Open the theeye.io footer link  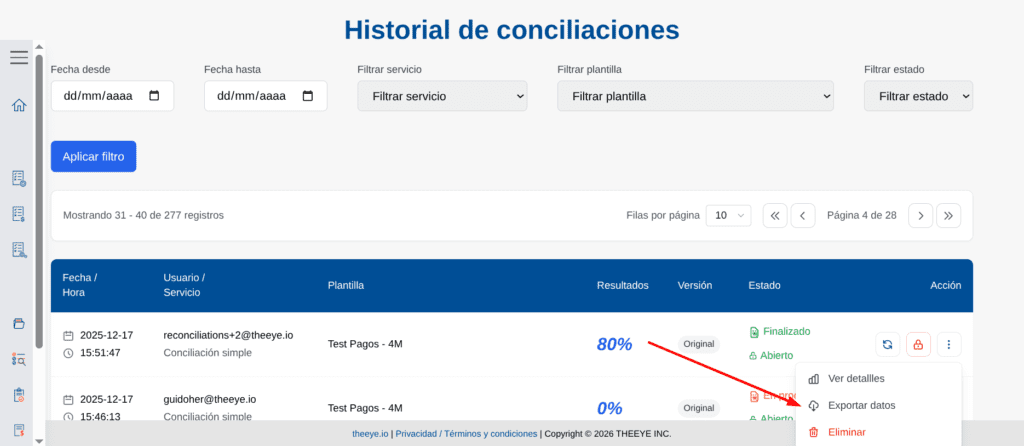click(370, 434)
